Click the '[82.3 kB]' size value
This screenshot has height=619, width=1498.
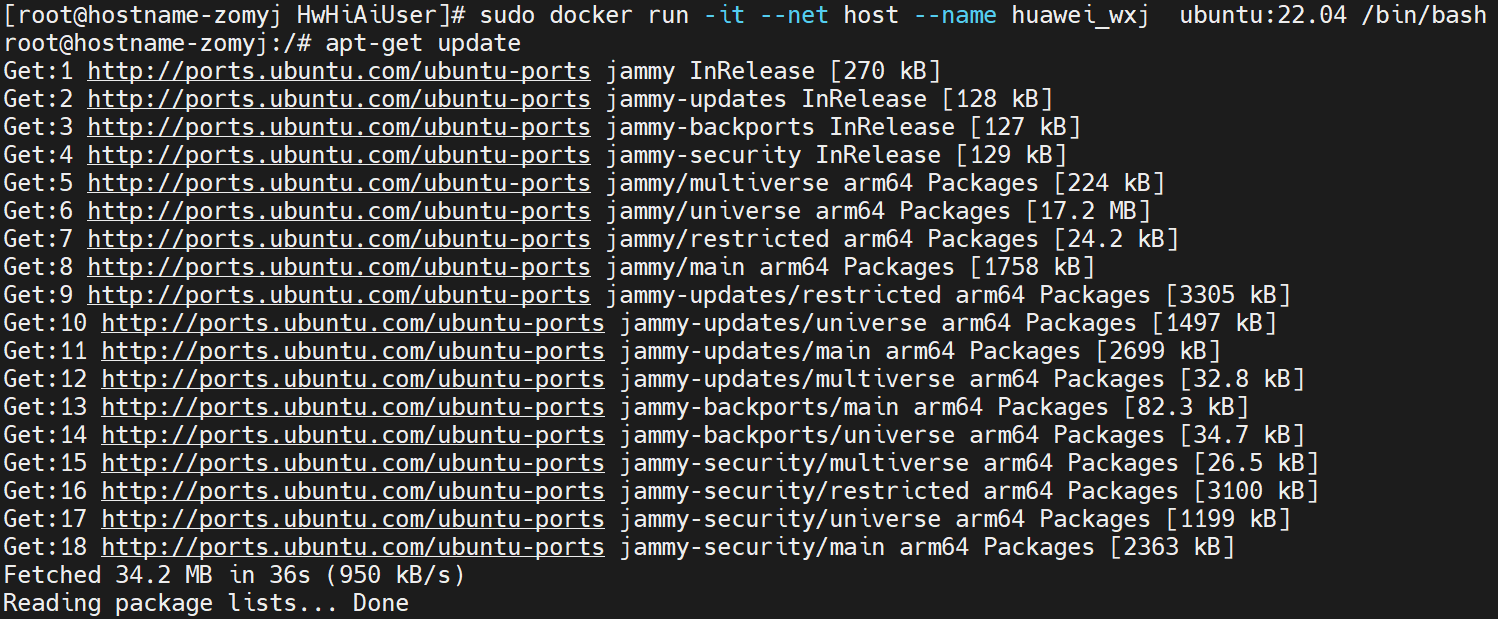(1186, 407)
